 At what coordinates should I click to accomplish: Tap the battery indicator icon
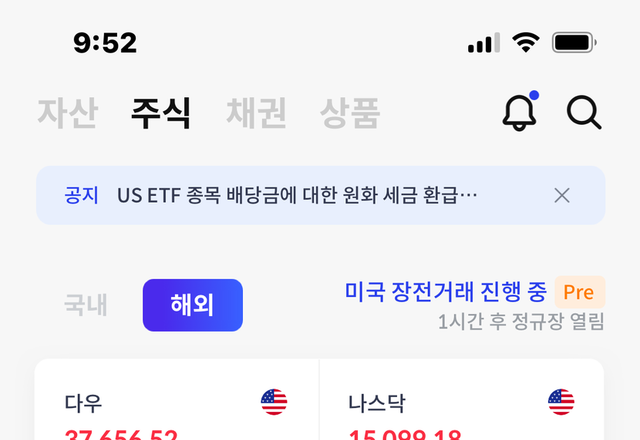pos(574,42)
